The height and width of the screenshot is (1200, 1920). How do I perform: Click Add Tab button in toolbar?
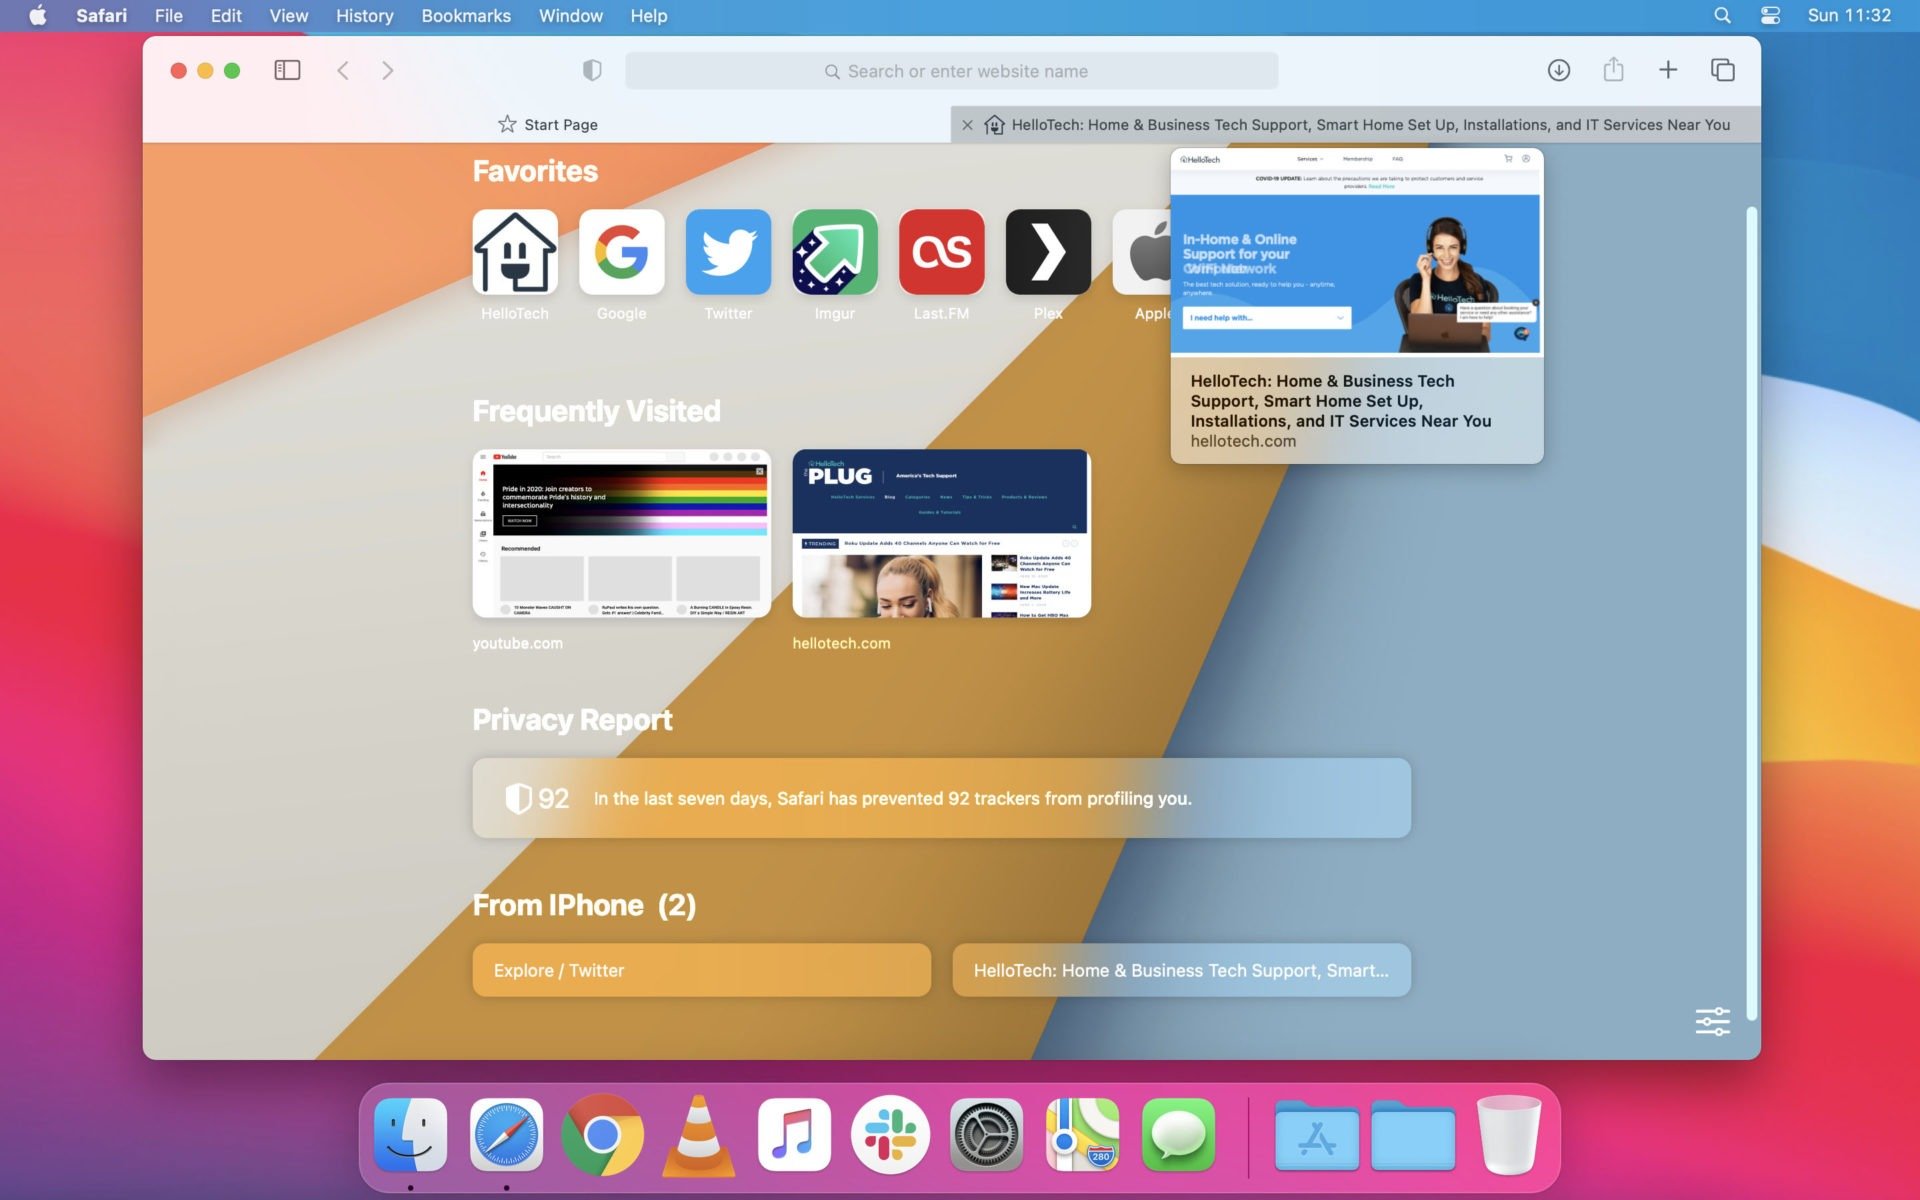(1667, 69)
